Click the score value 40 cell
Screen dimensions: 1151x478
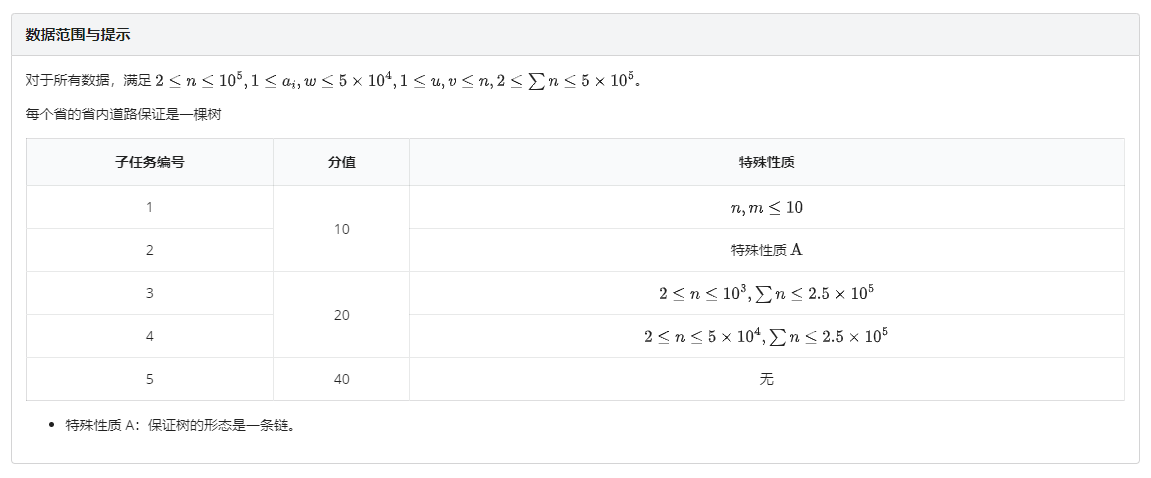(341, 379)
